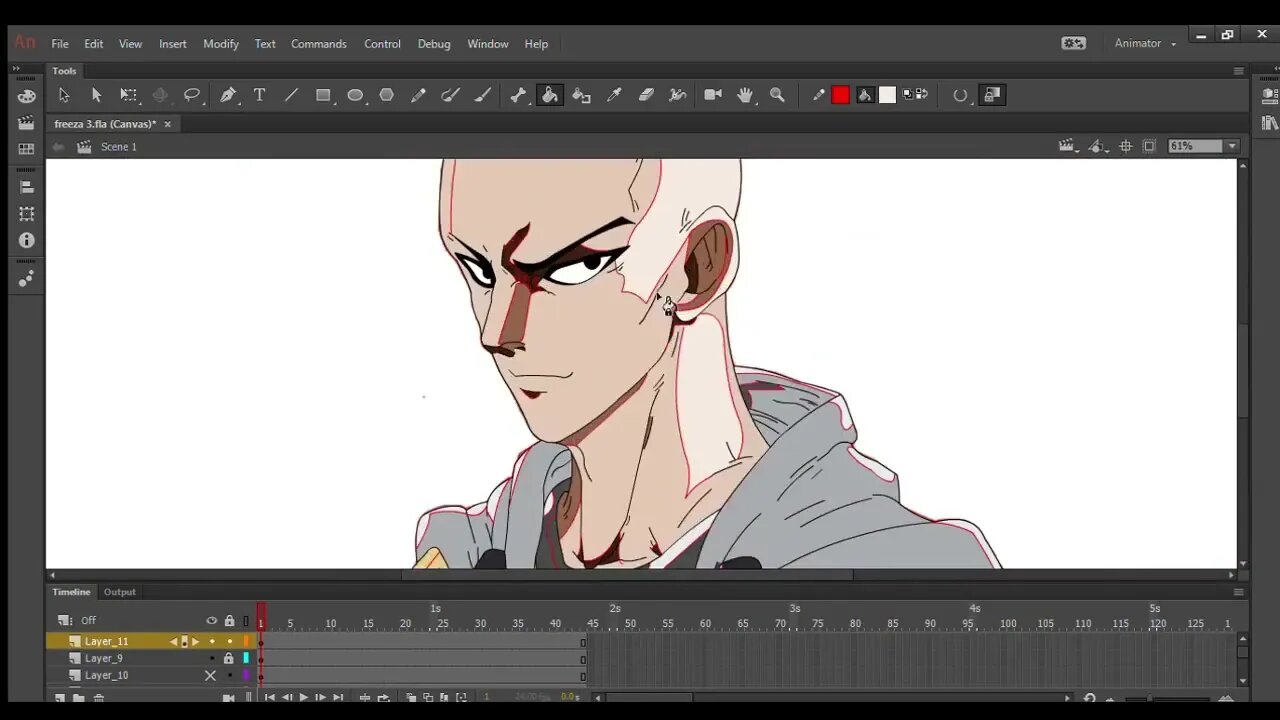Toggle the lock dot on Layer_11
This screenshot has height=720, width=1280.
pos(229,641)
